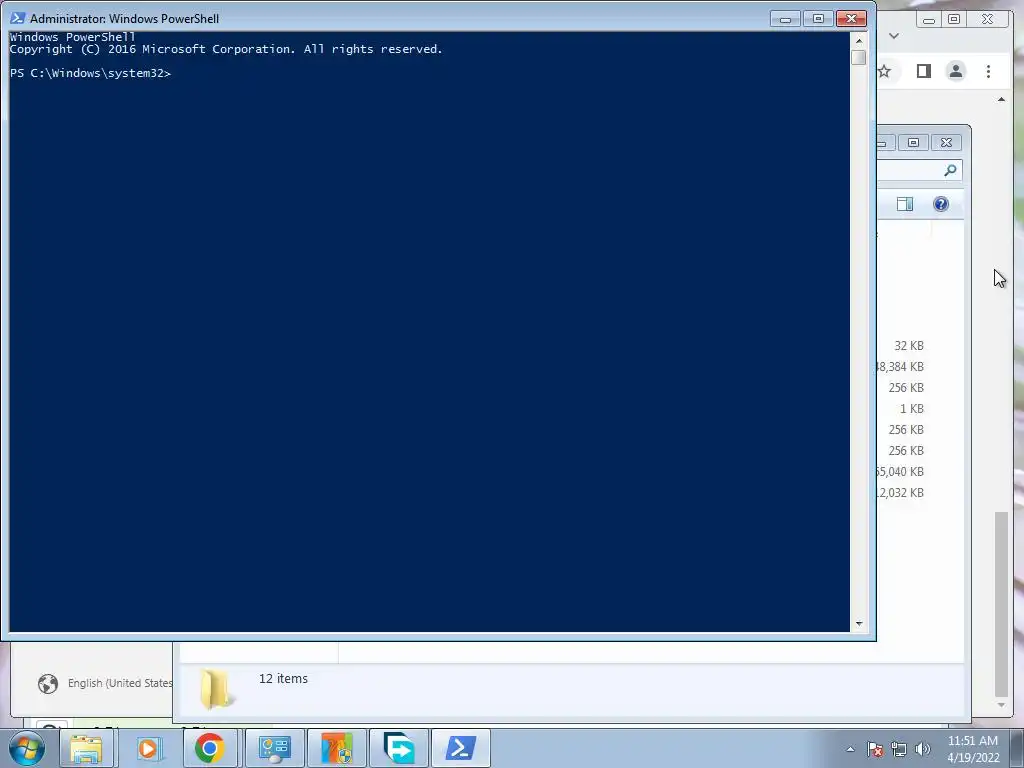Click Chrome page scroll up arrow

pos(1001,99)
